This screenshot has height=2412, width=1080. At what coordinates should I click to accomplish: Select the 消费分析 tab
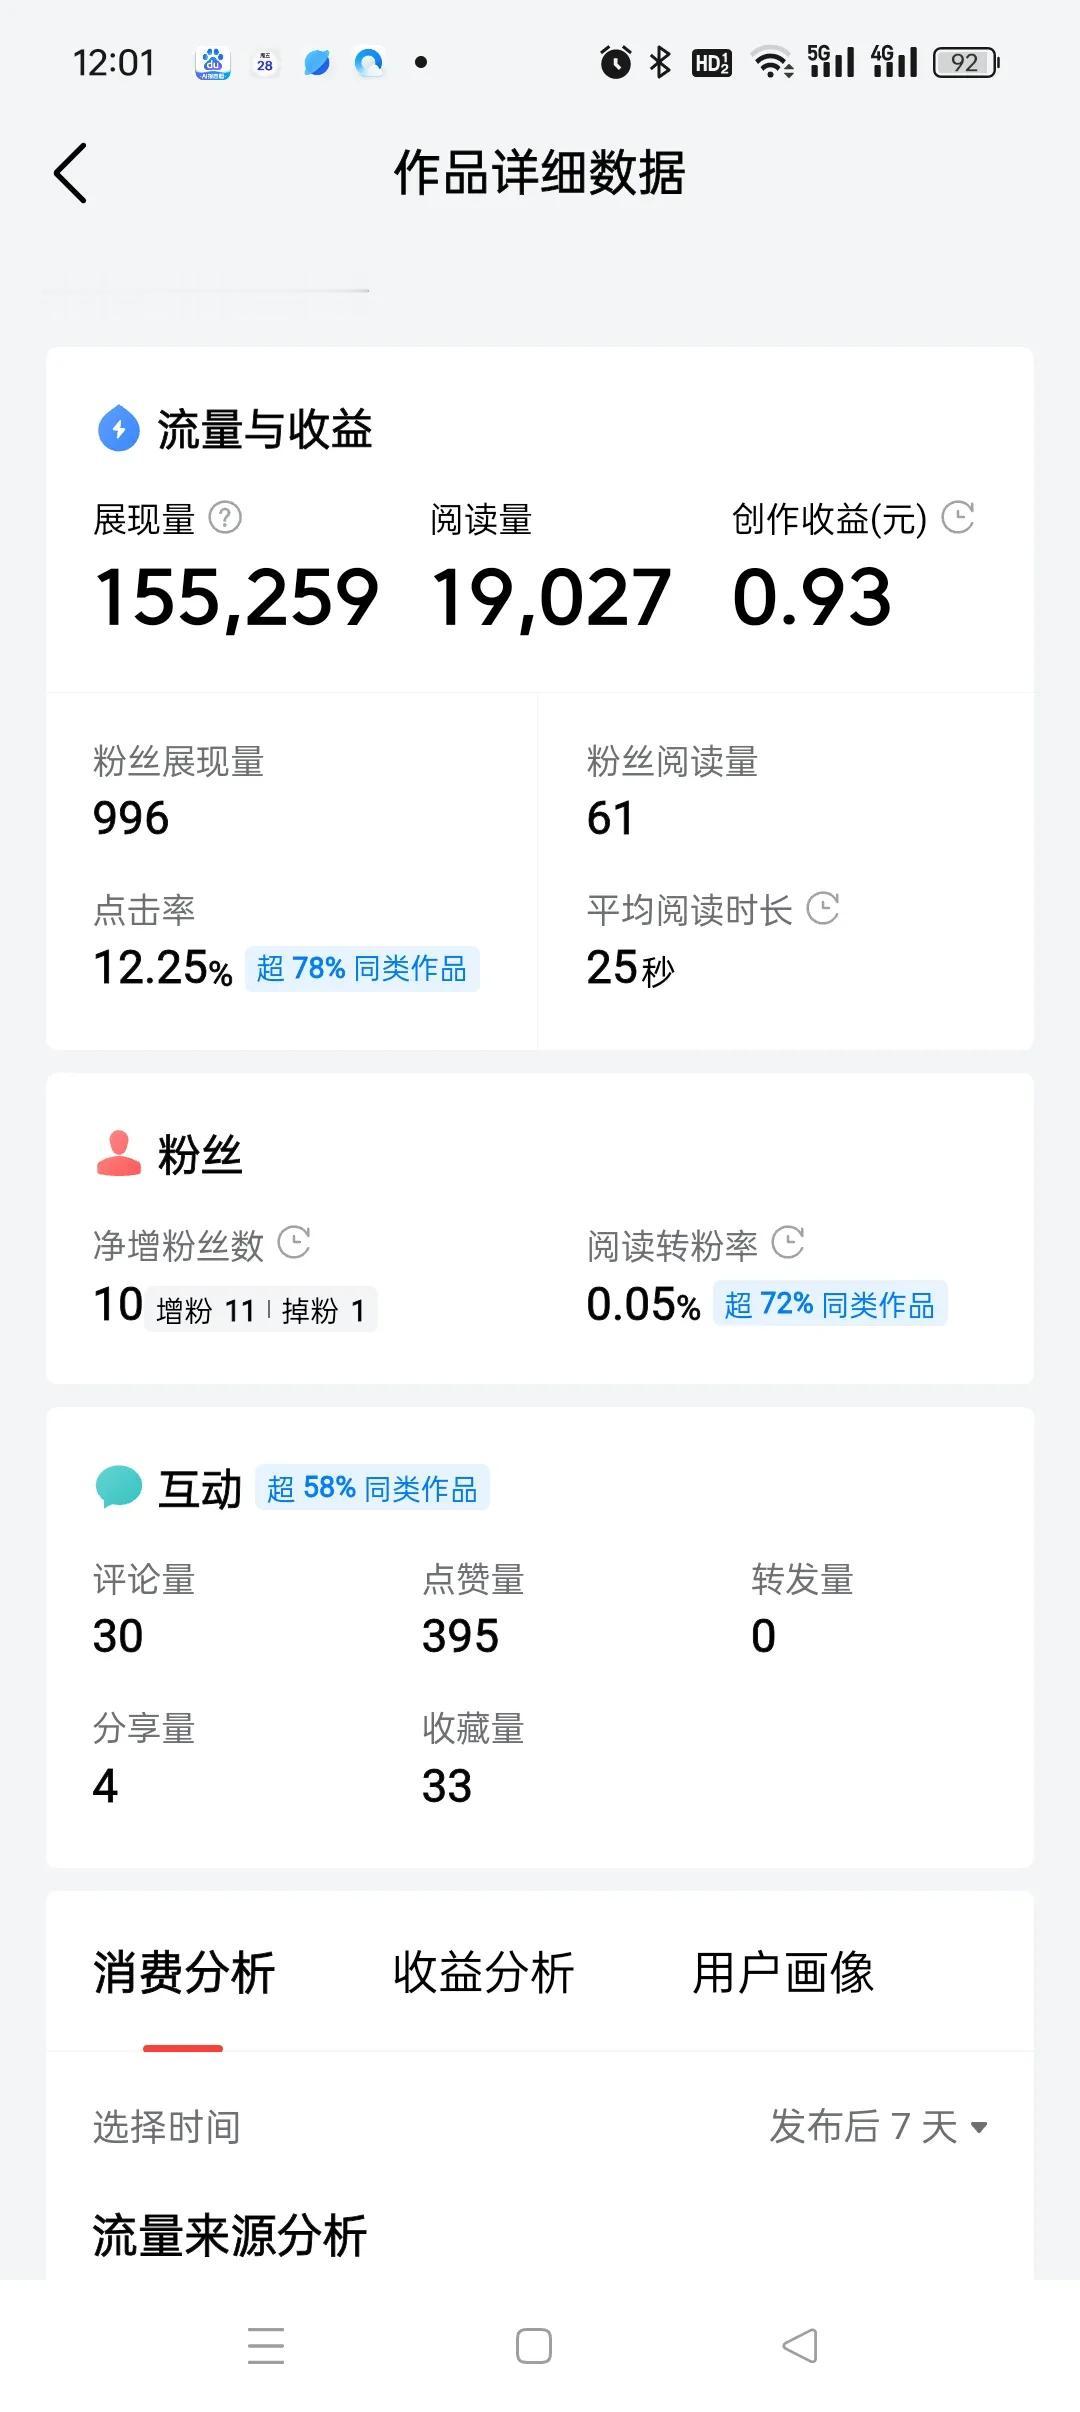(x=183, y=1974)
